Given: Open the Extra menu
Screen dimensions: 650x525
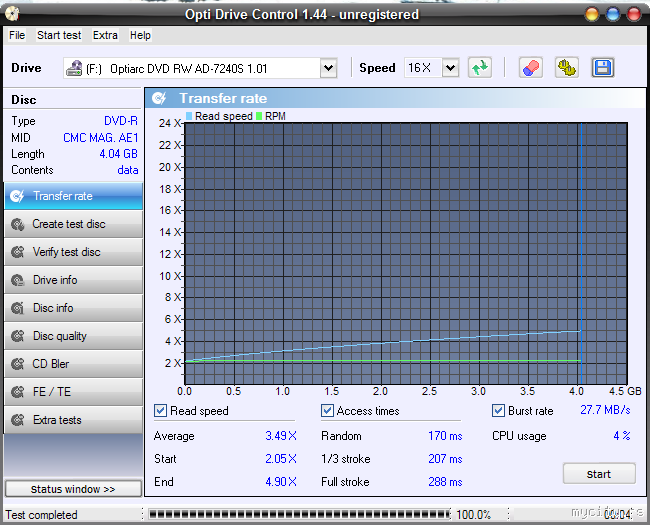Looking at the screenshot, I should point(105,35).
